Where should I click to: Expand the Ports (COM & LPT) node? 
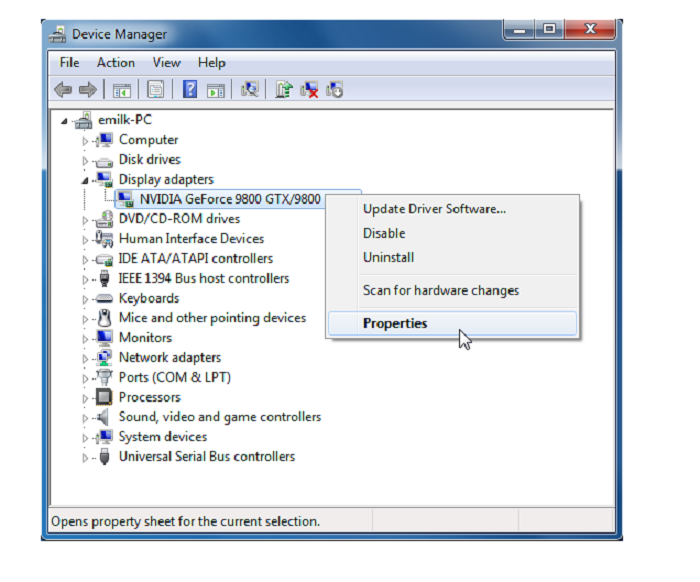coord(85,378)
